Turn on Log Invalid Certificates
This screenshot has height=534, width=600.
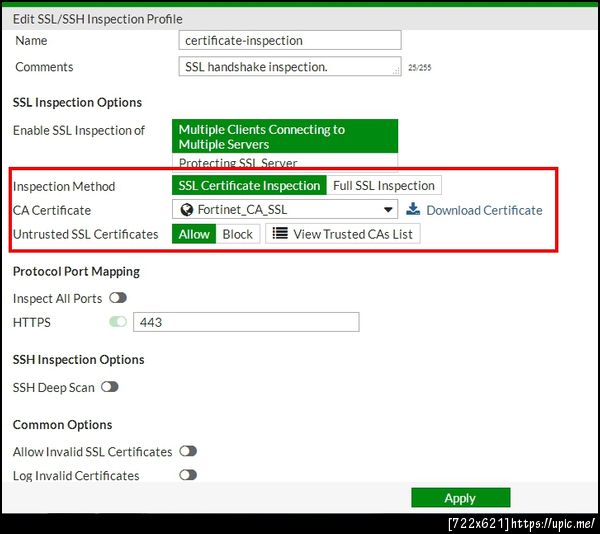tap(188, 475)
